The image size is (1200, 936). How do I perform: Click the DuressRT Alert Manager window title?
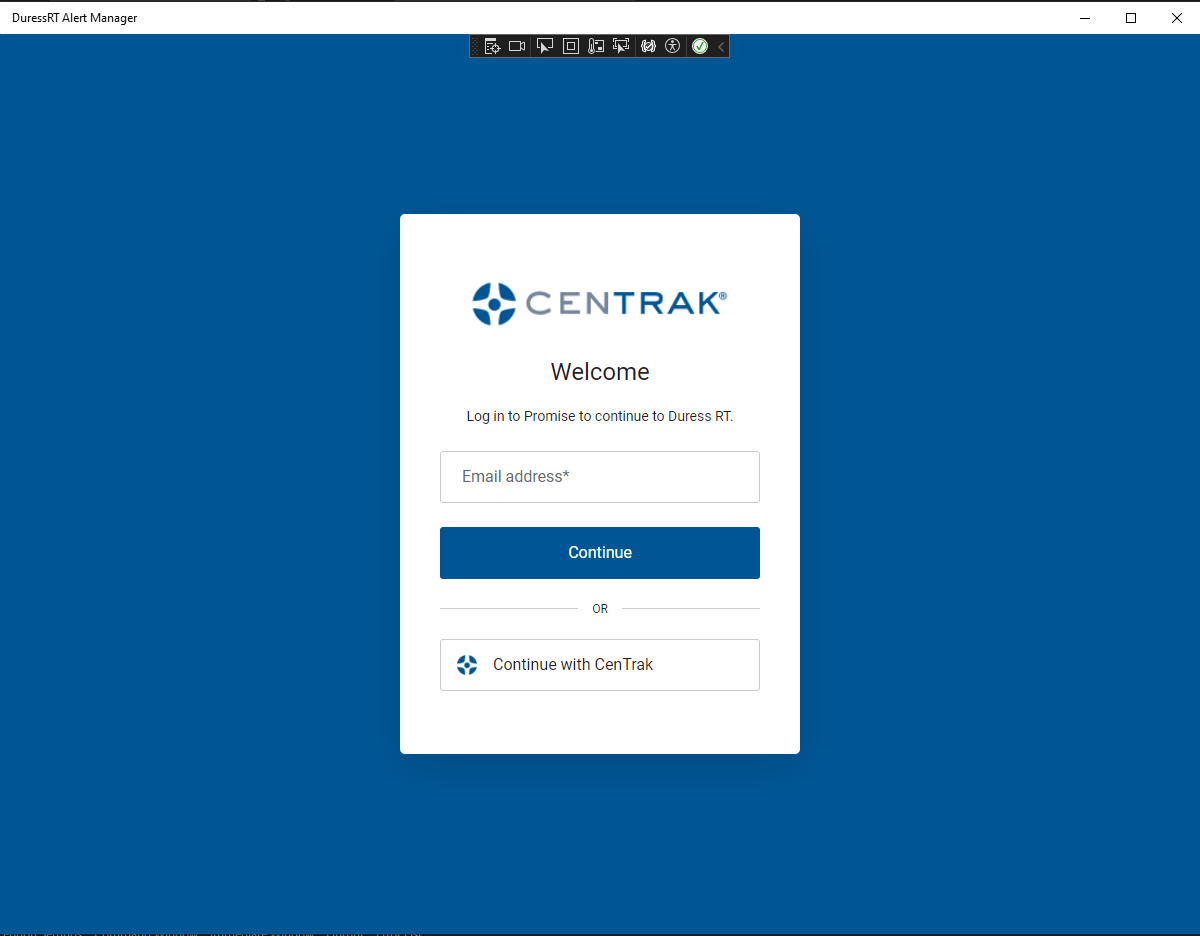tap(74, 17)
